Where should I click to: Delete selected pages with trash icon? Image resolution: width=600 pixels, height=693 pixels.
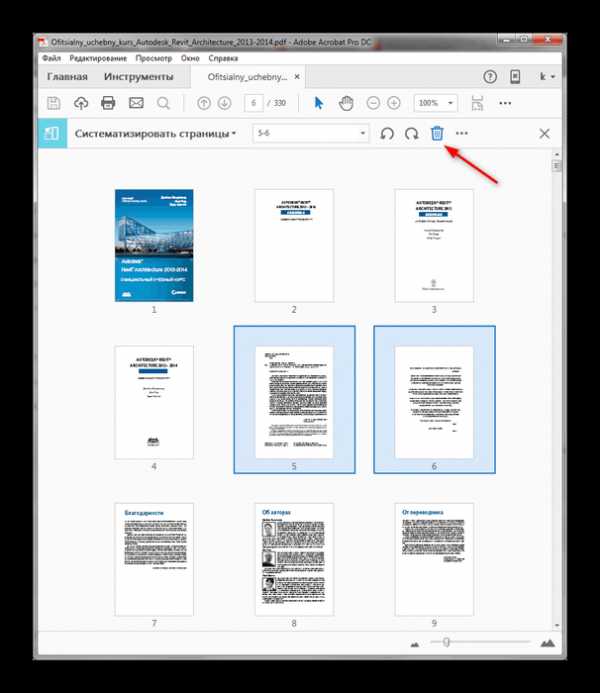pyautogui.click(x=437, y=133)
